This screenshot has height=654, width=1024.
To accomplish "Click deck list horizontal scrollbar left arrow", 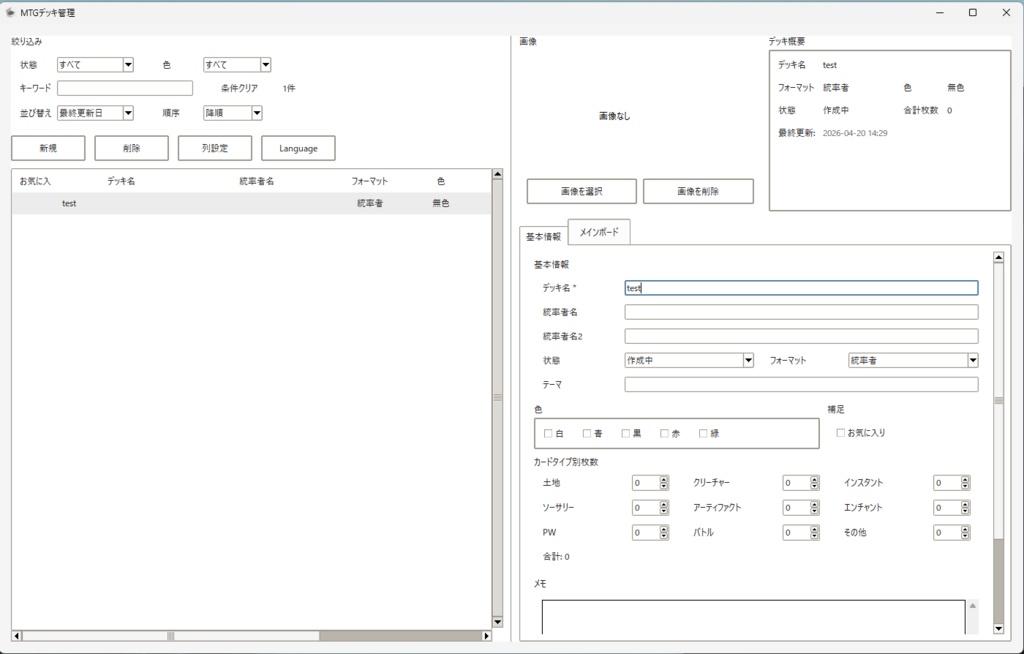I will point(17,636).
